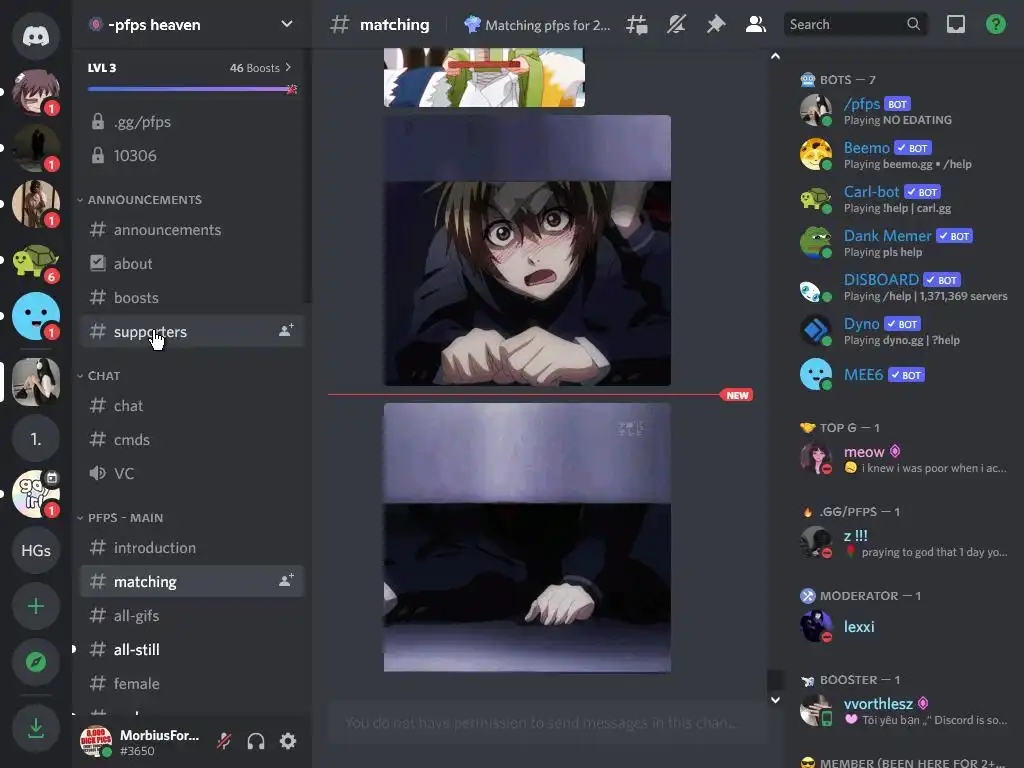Open Beemo bot profile
The height and width of the screenshot is (768, 1024).
[x=905, y=155]
